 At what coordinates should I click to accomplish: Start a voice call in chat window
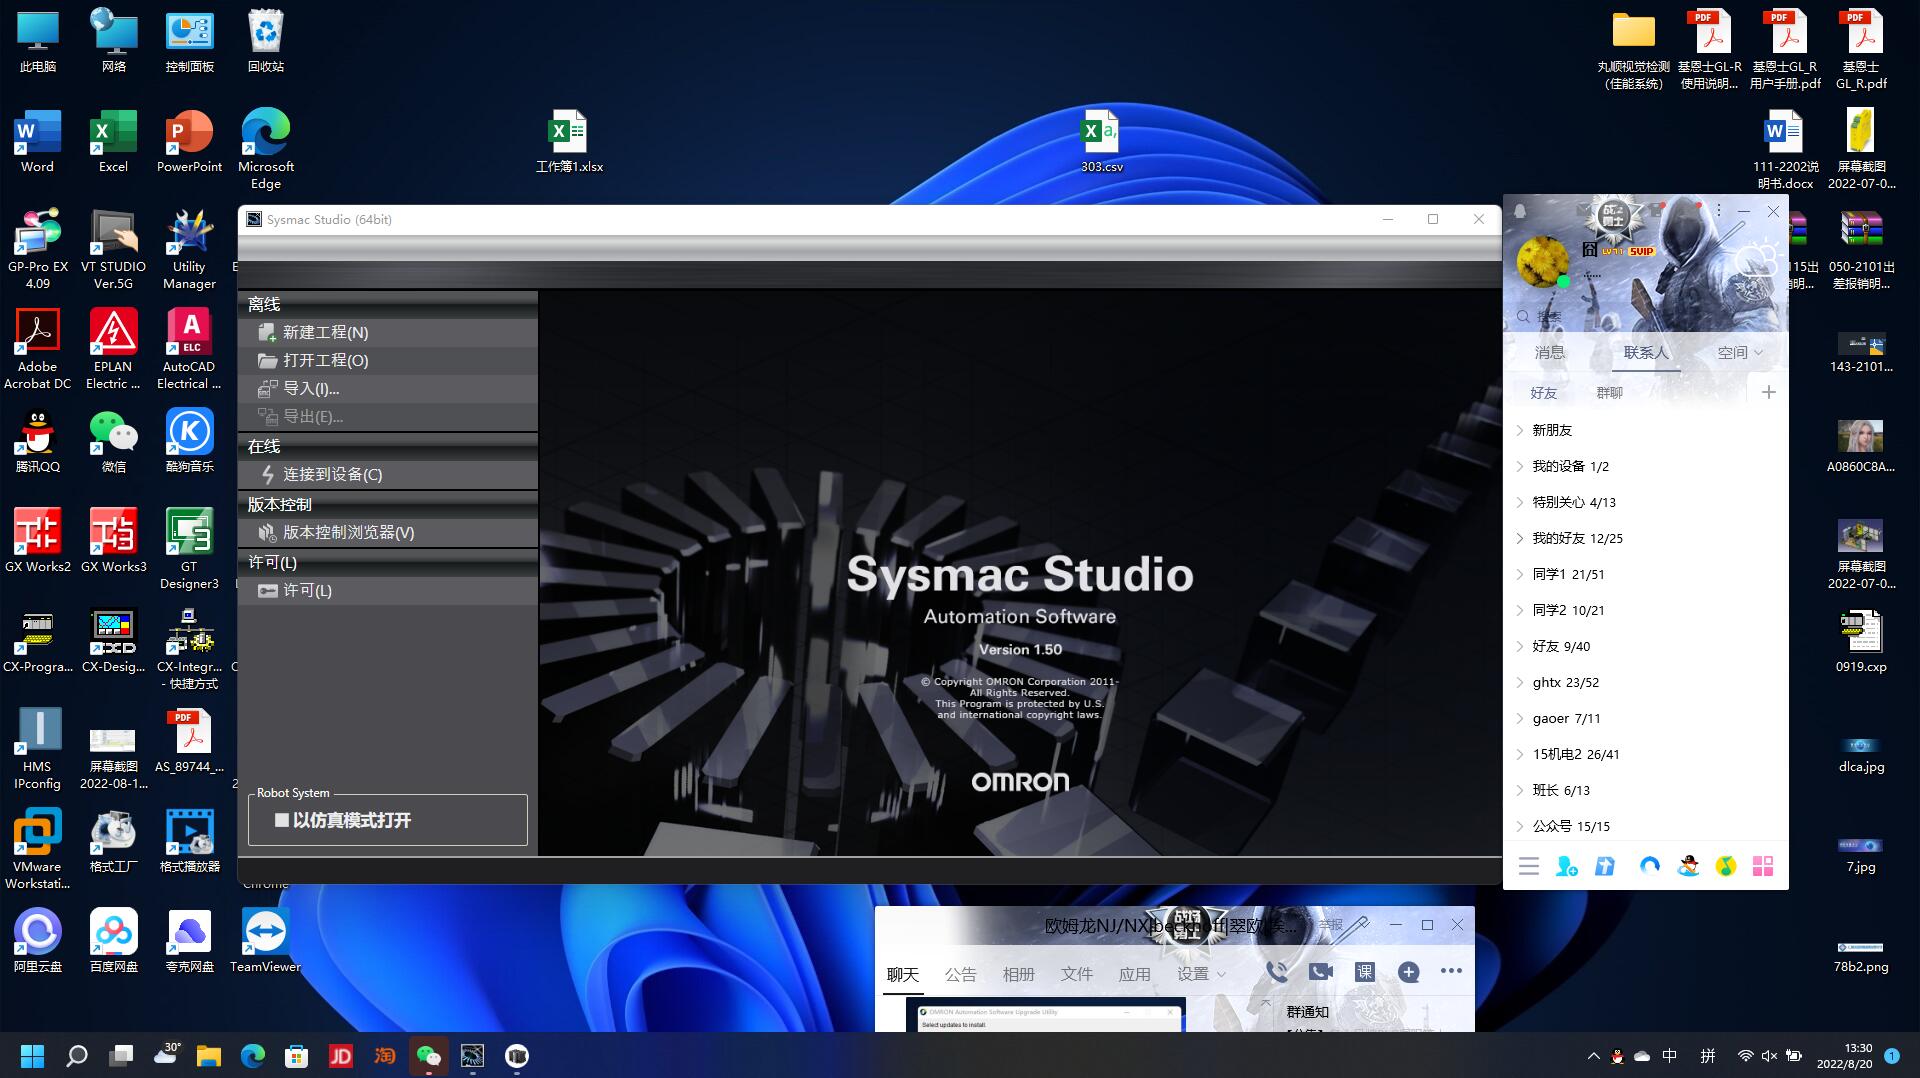tap(1276, 971)
